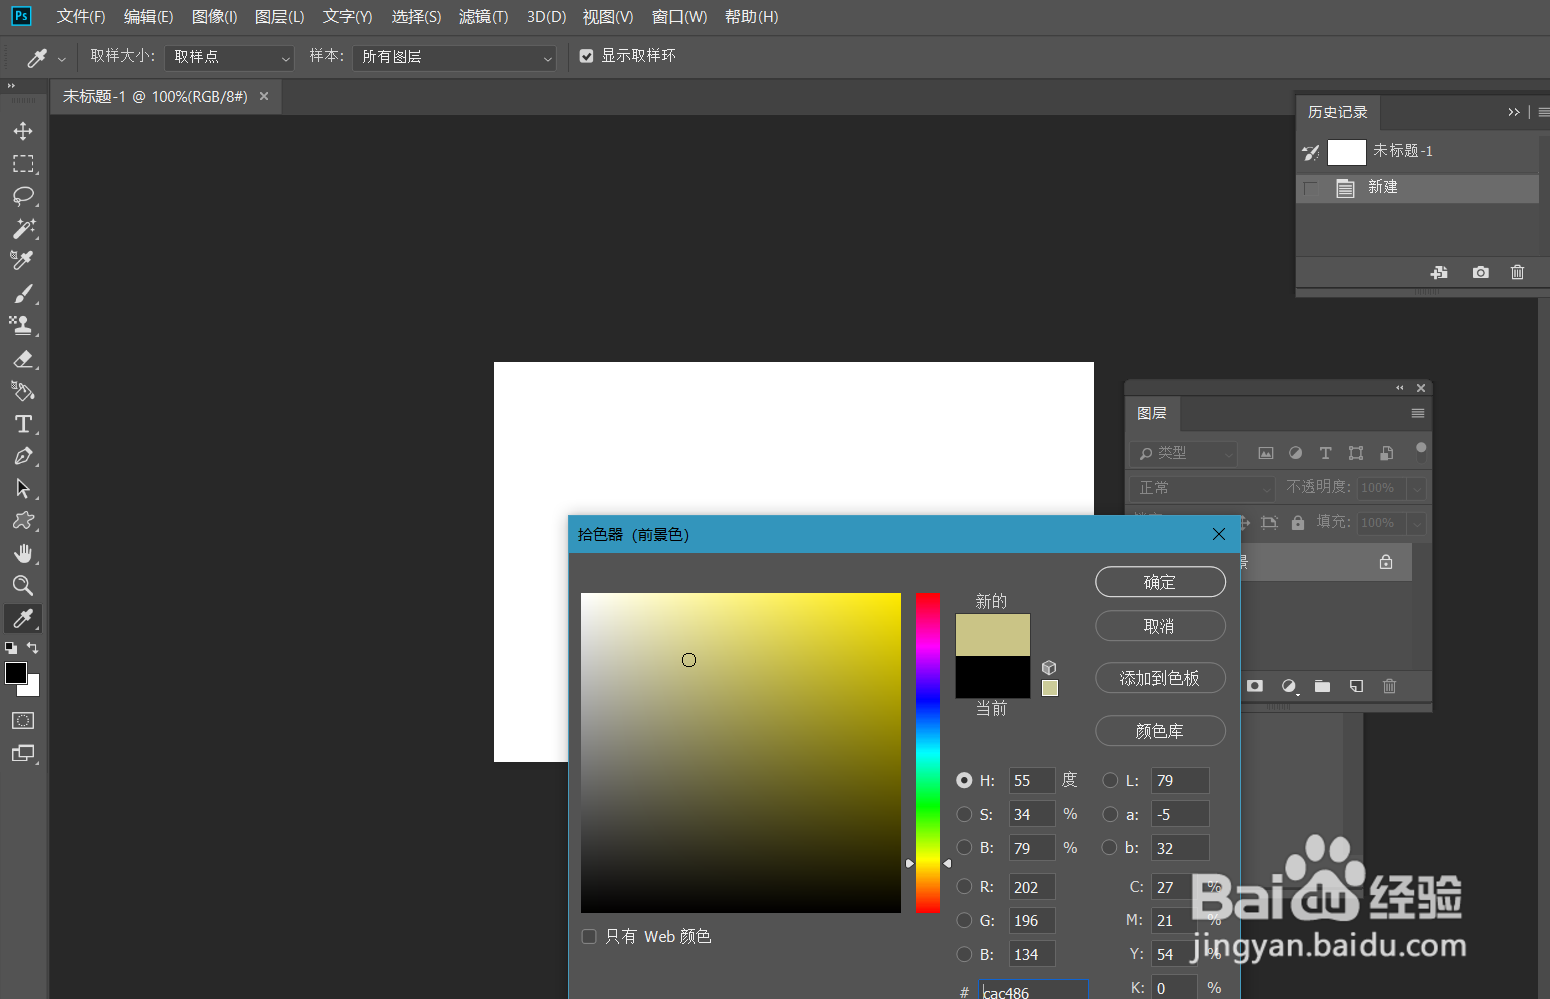Click the H value 55 field
Screen dimensions: 1550x999
[1031, 780]
